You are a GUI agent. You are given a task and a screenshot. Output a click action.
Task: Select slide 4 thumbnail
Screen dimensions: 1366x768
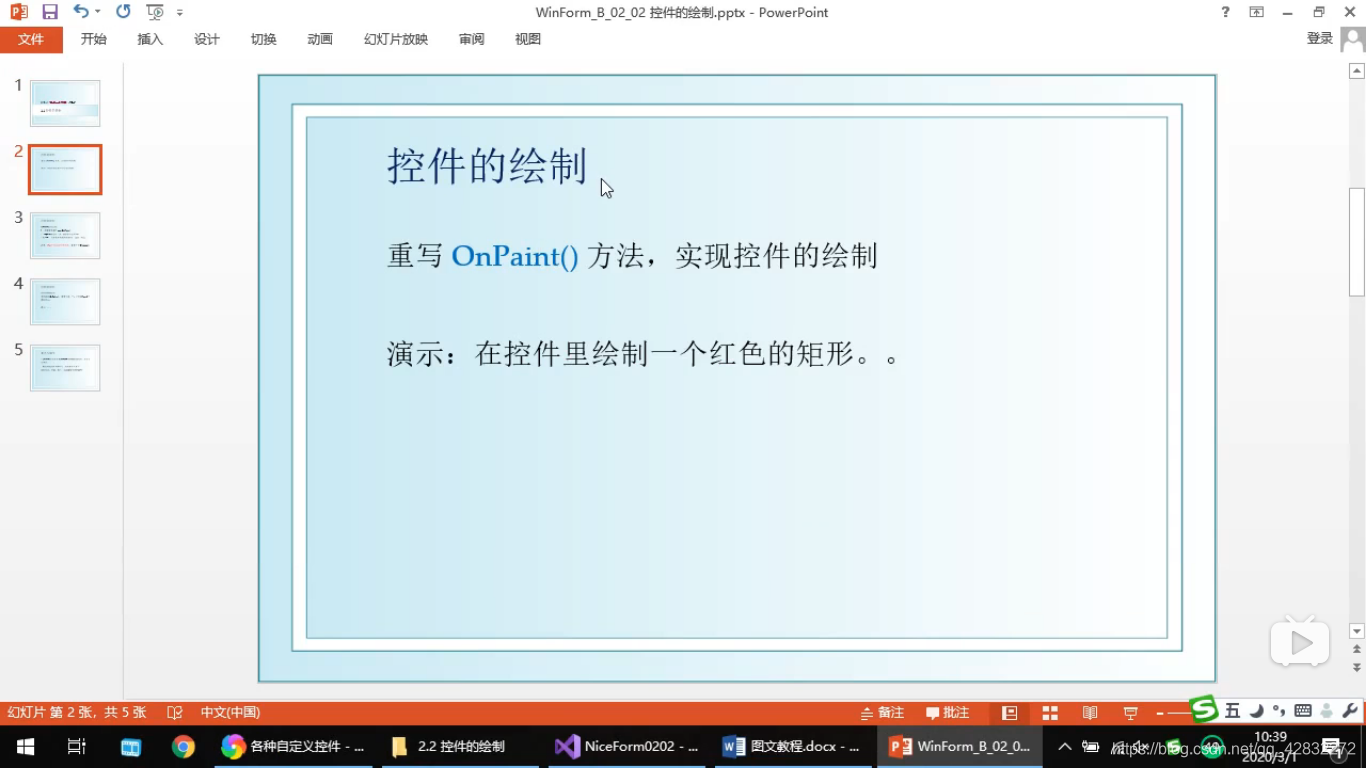pyautogui.click(x=65, y=301)
